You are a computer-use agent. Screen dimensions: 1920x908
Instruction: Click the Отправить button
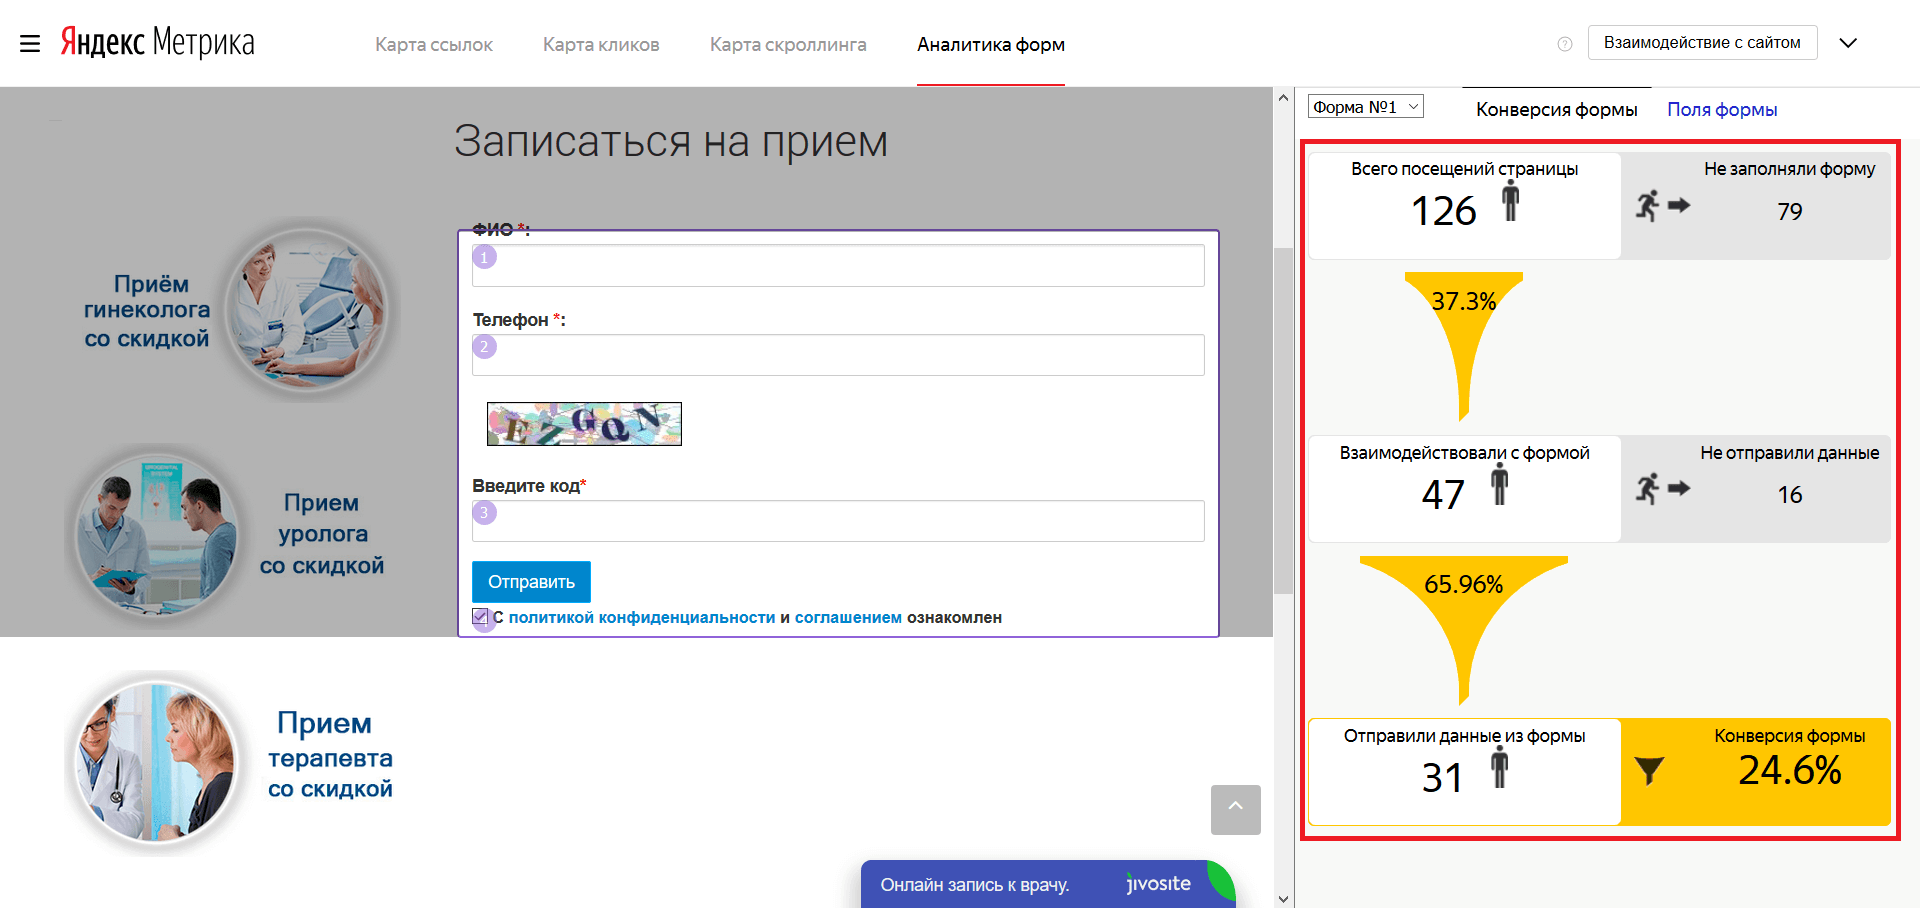531,582
